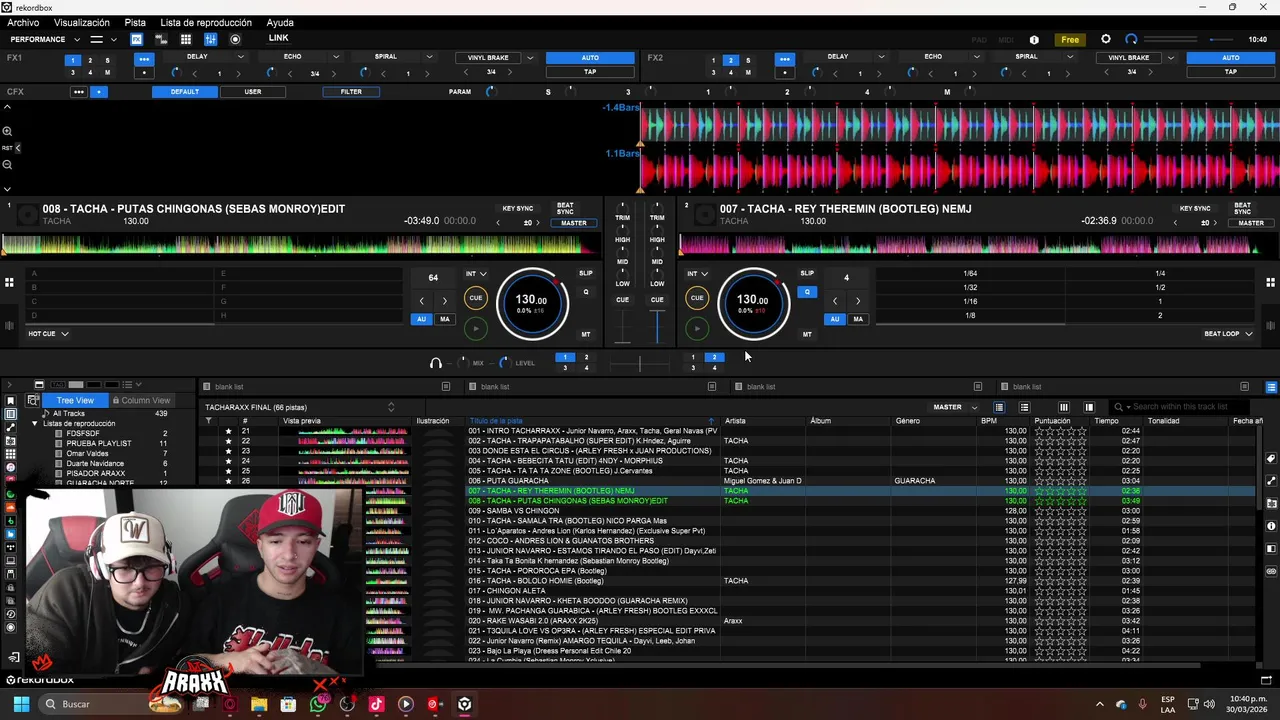Viewport: 1280px width, 720px height.
Task: Open deck 2 pad grid icon
Action: pos(1270,283)
